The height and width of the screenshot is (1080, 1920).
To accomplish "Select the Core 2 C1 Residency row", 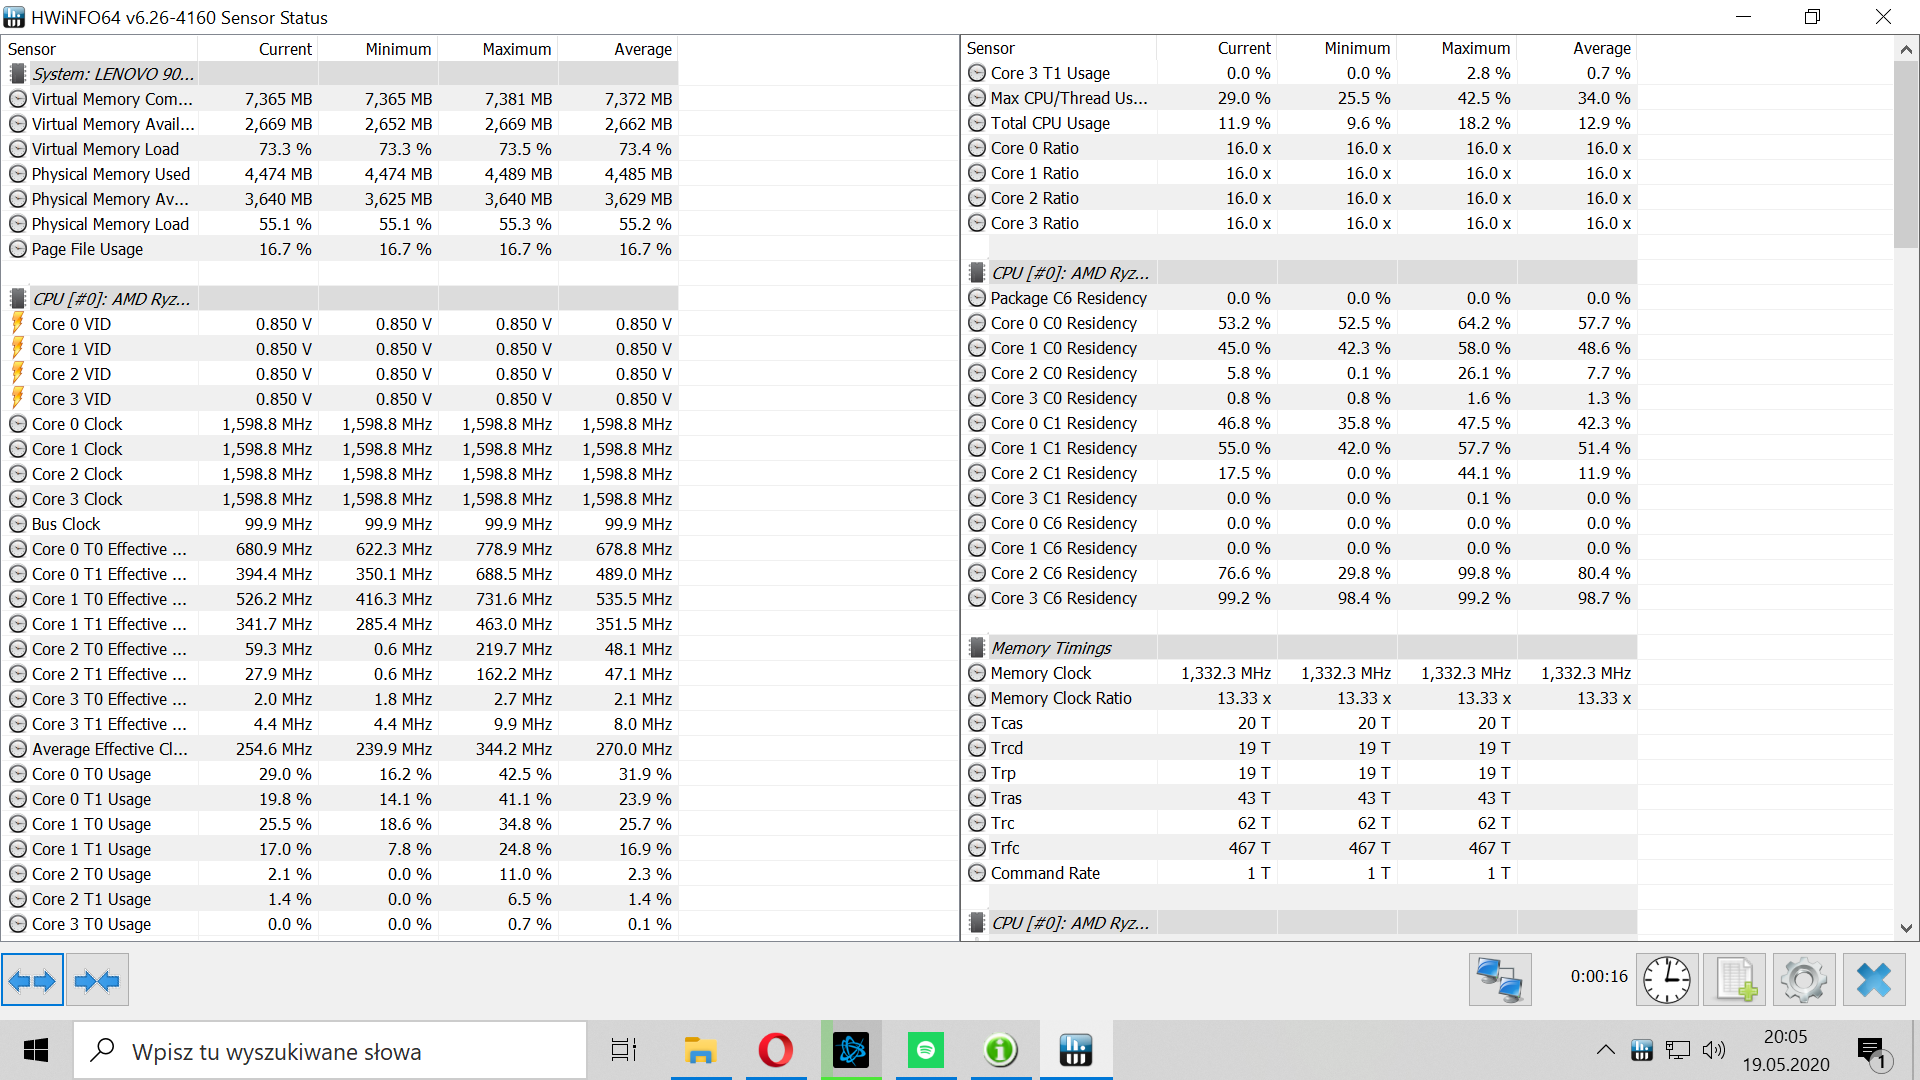I will [1300, 473].
